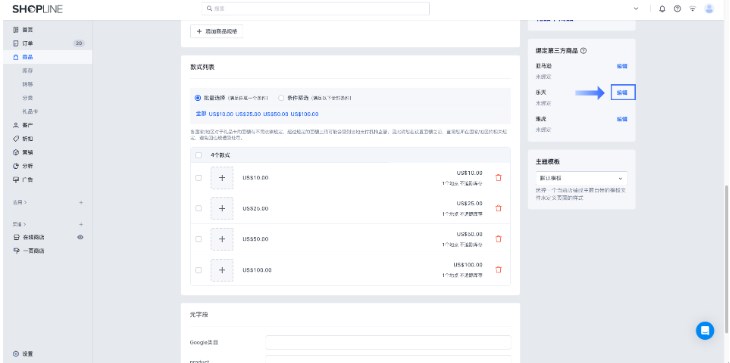Delete the US$10.00 variant with its trash icon
Viewport: 730px width, 363px height.
[x=499, y=178]
